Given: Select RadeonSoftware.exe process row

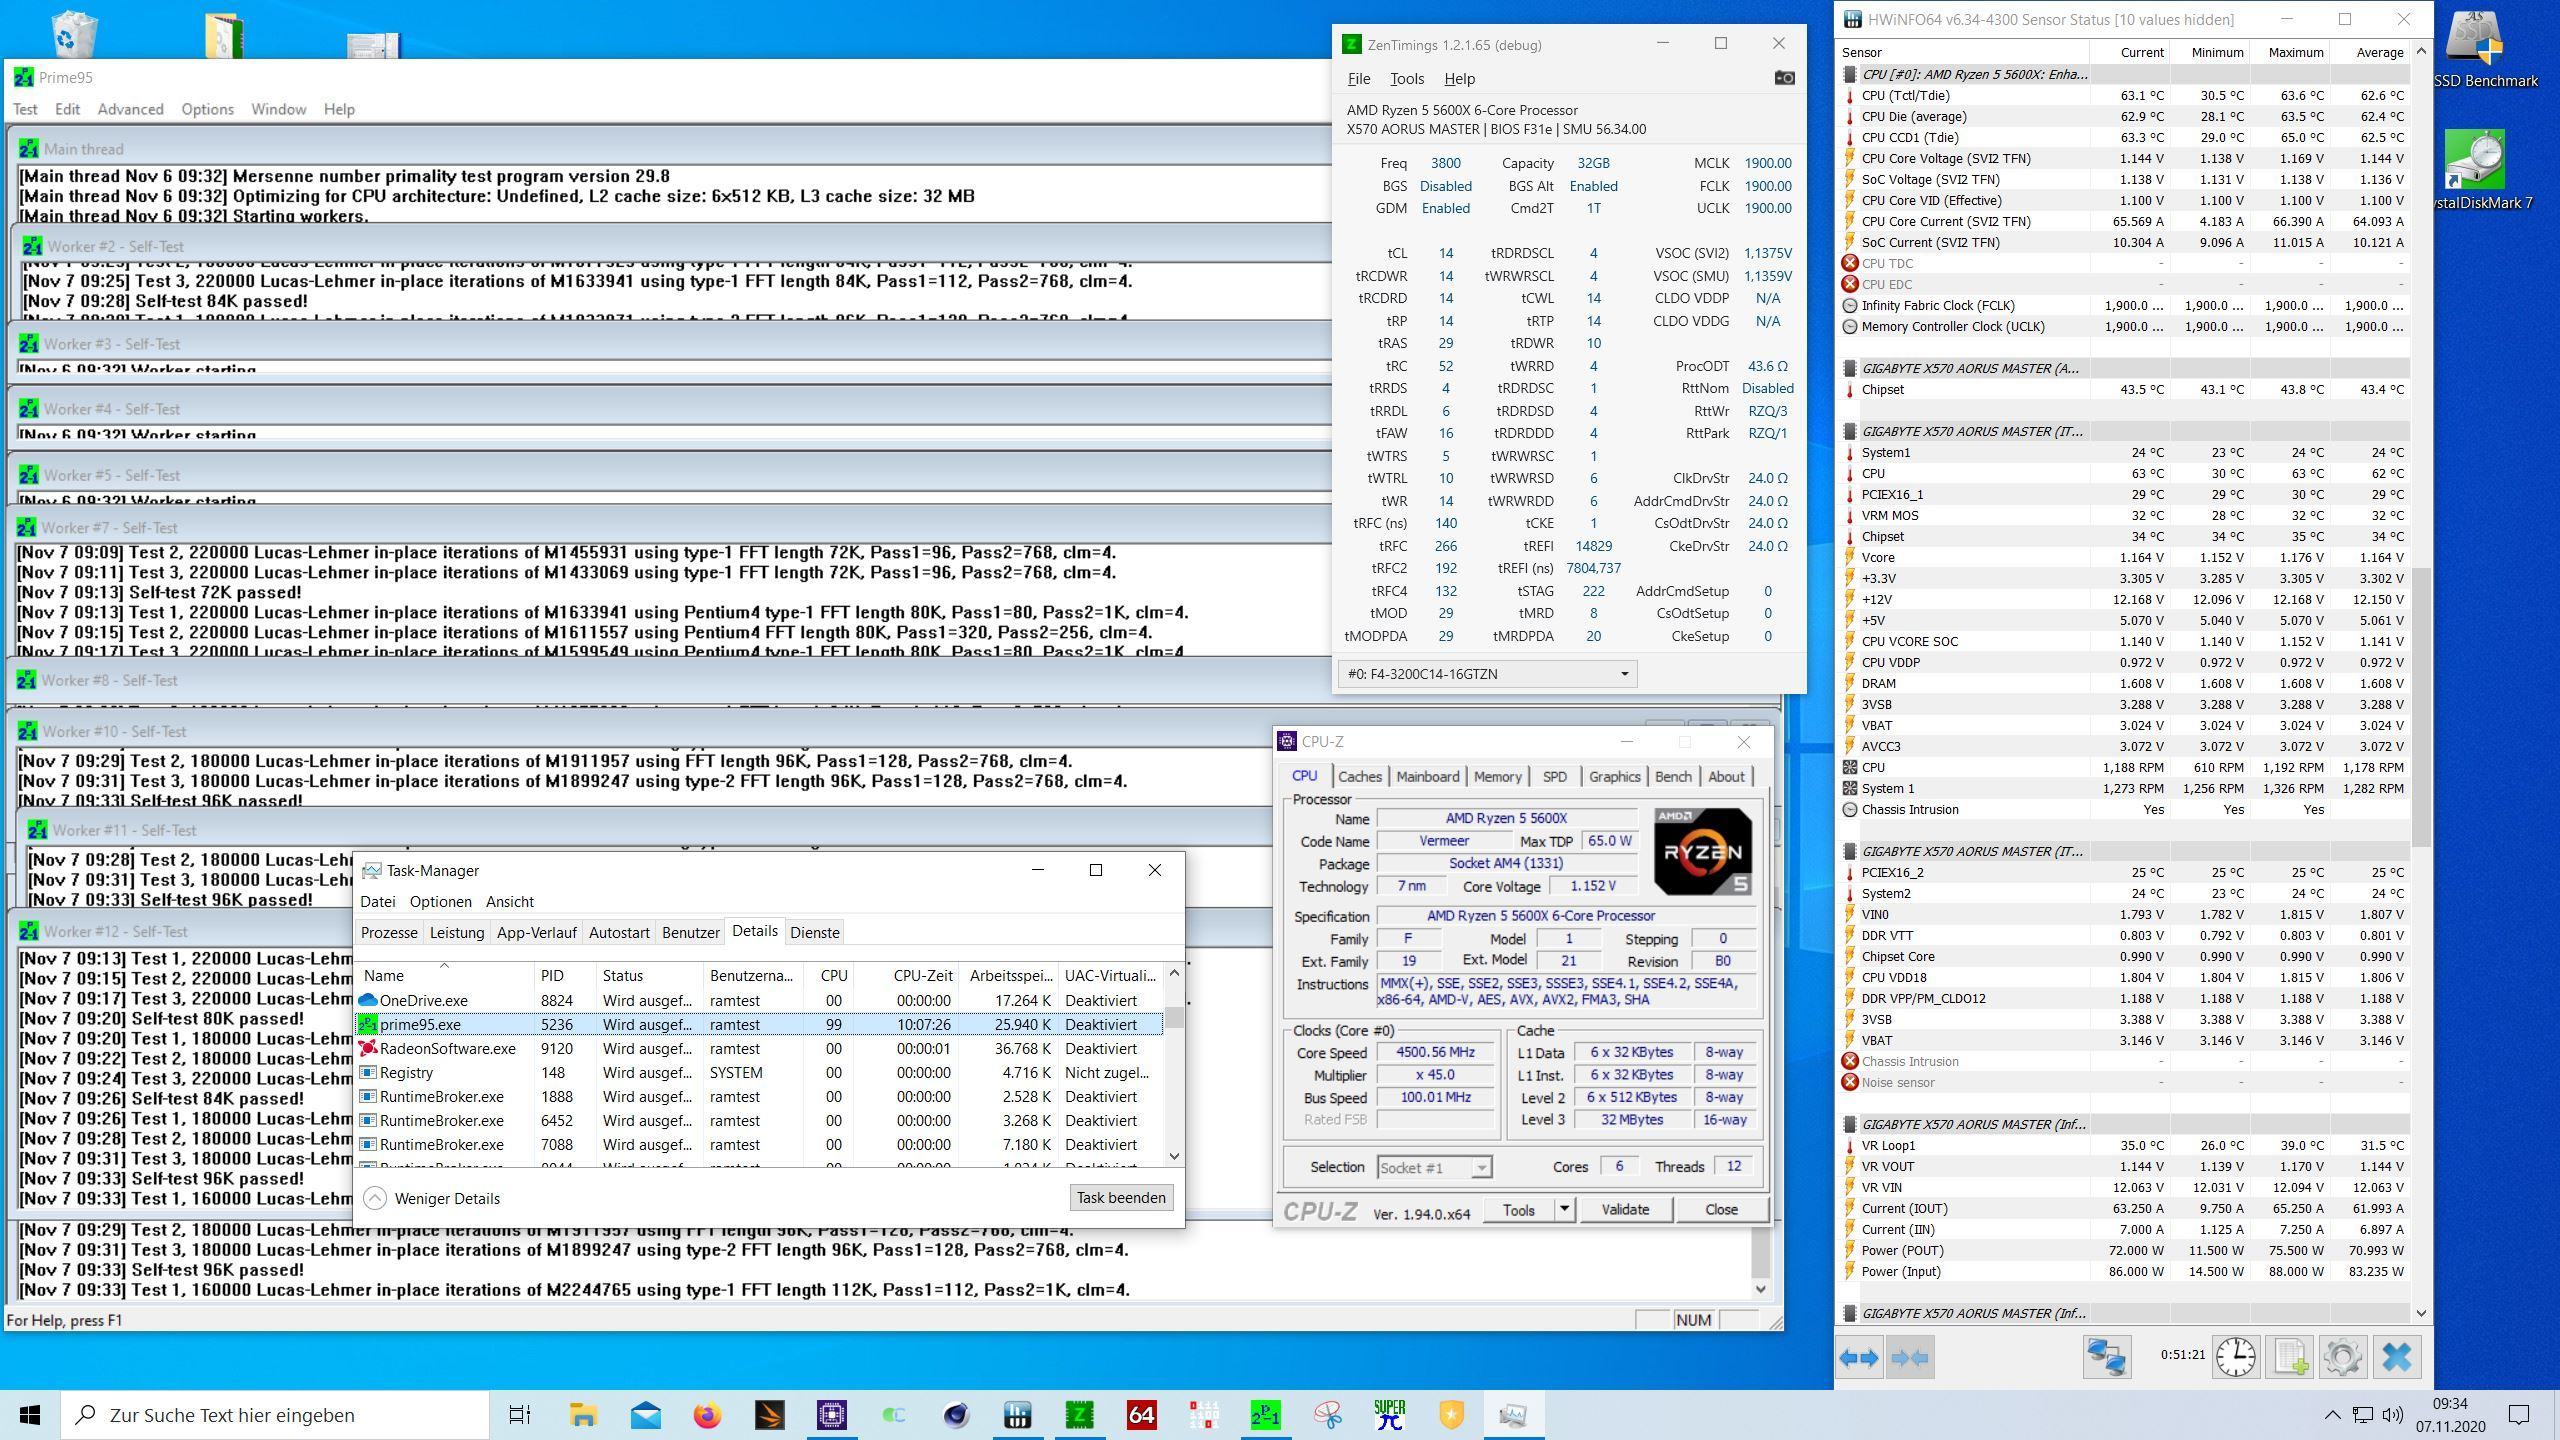Looking at the screenshot, I should click(x=760, y=1049).
